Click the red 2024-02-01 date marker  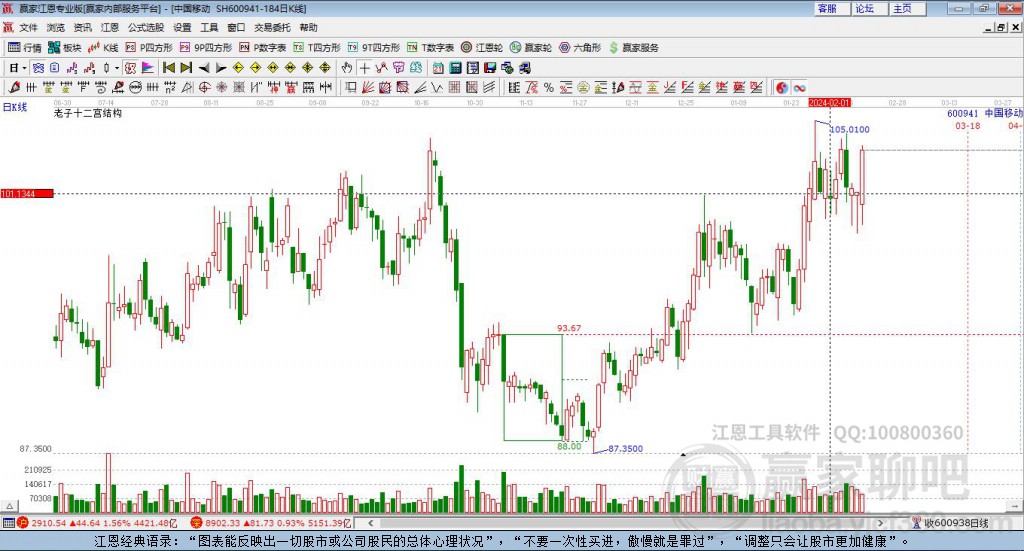click(x=829, y=102)
